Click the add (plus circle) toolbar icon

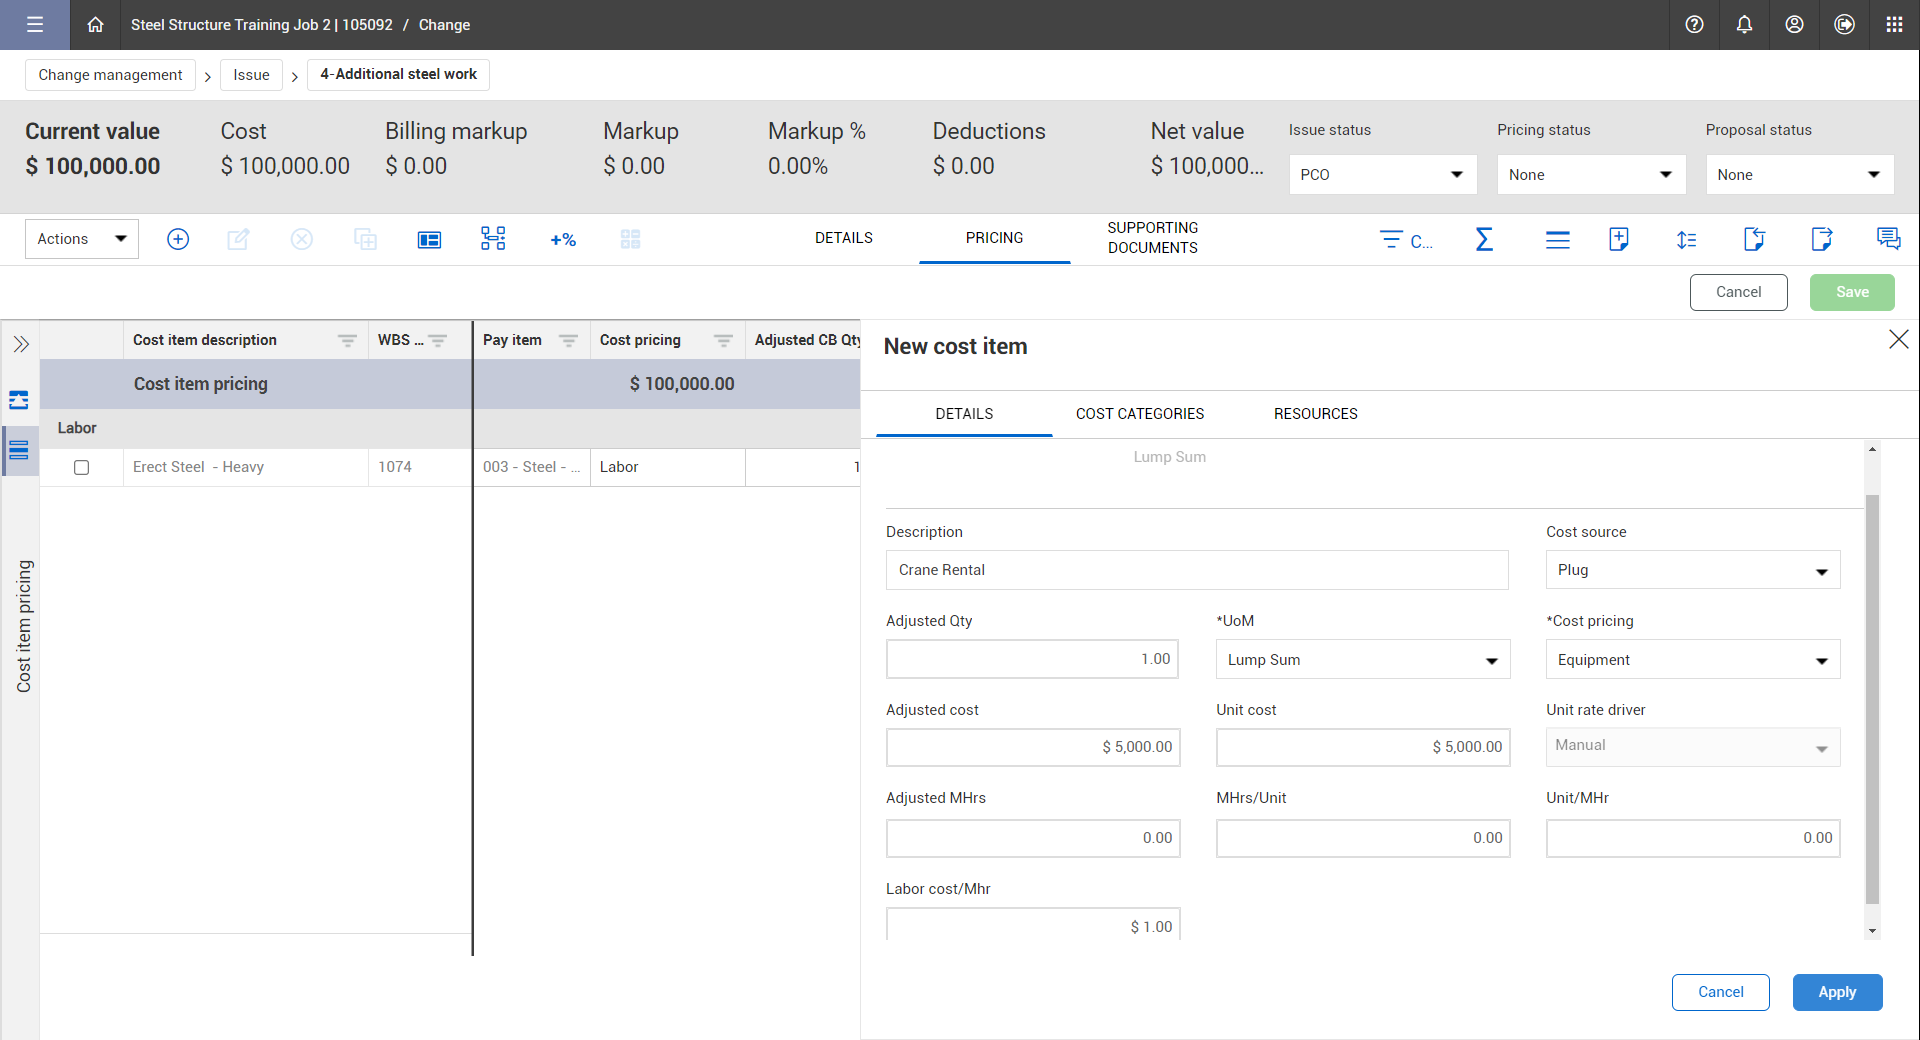click(x=178, y=239)
